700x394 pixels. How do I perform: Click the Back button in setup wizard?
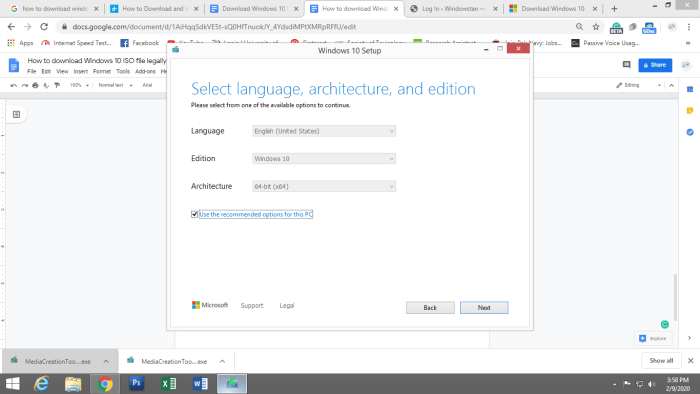coord(430,307)
